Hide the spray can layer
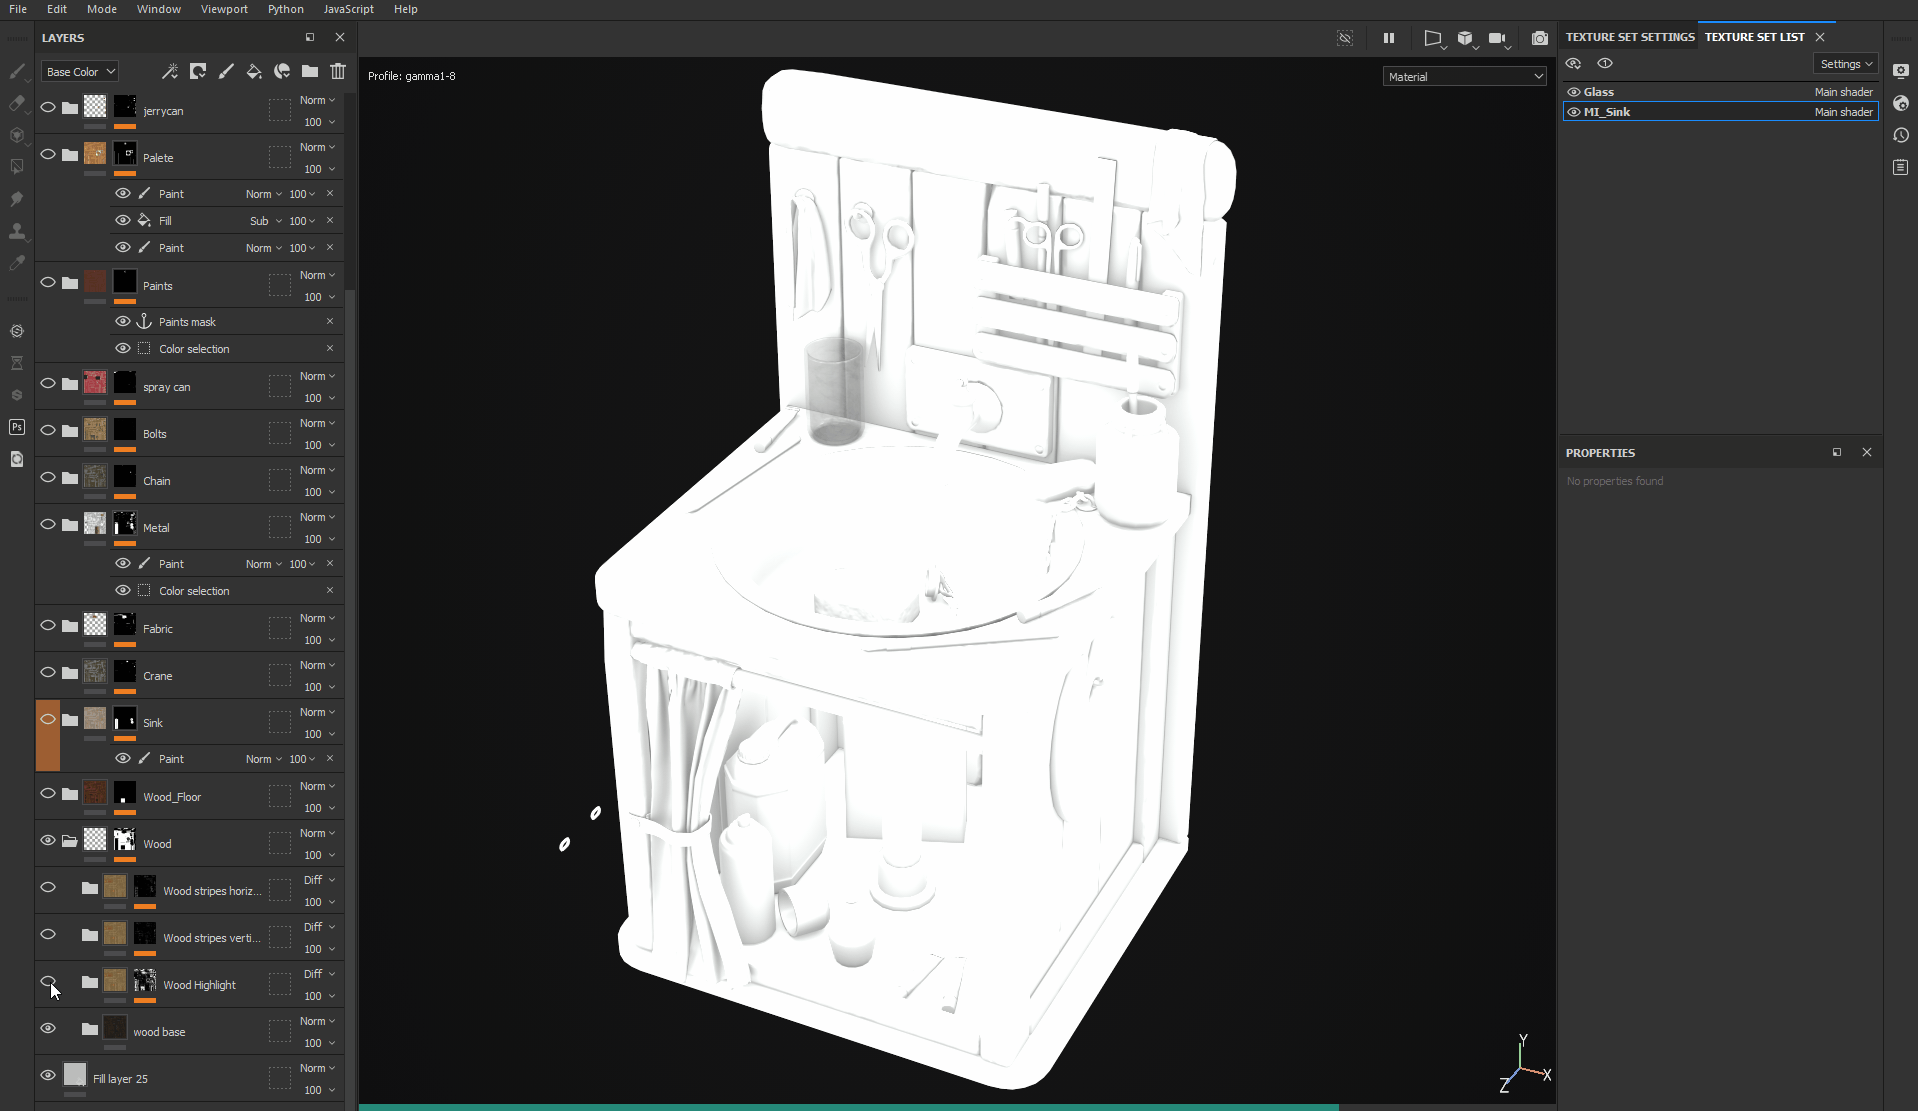 pyautogui.click(x=48, y=383)
